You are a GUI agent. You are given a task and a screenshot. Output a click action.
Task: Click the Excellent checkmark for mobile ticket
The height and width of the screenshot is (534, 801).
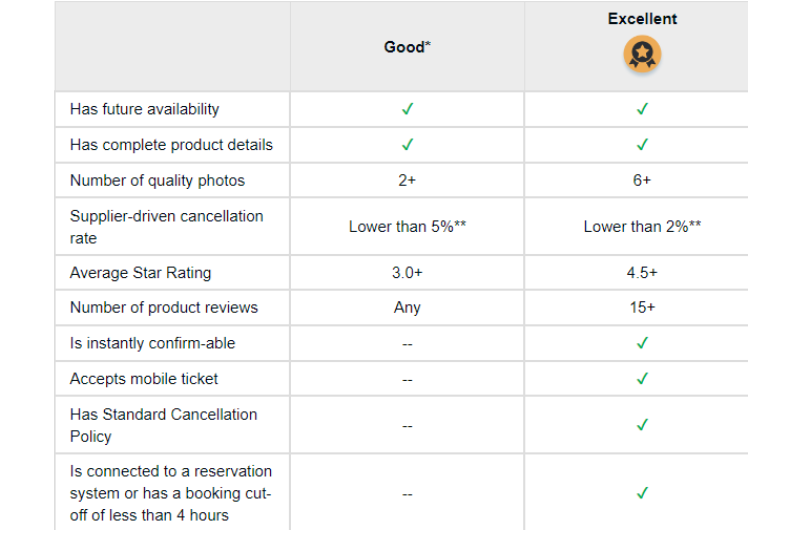coord(642,379)
